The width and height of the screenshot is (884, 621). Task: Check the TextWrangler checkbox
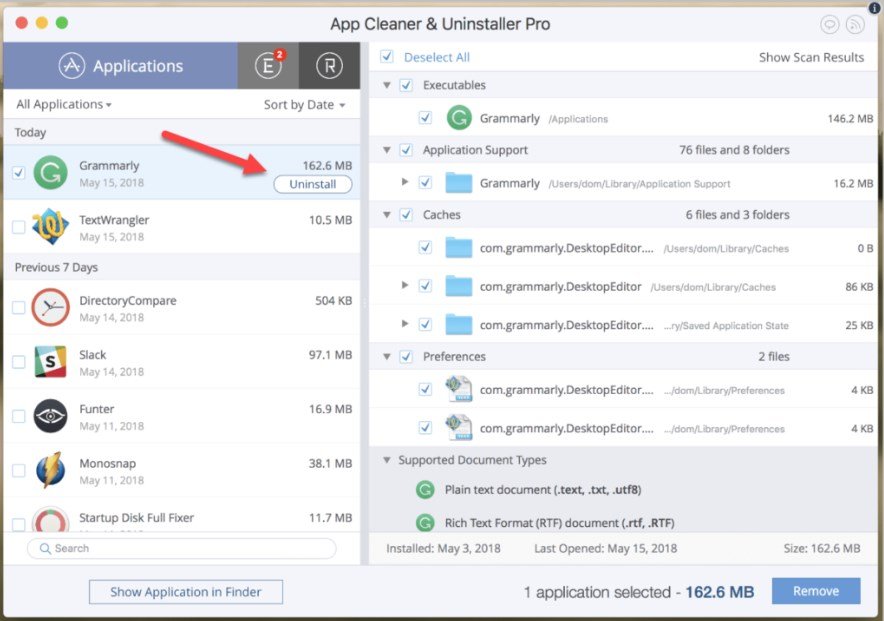19,227
